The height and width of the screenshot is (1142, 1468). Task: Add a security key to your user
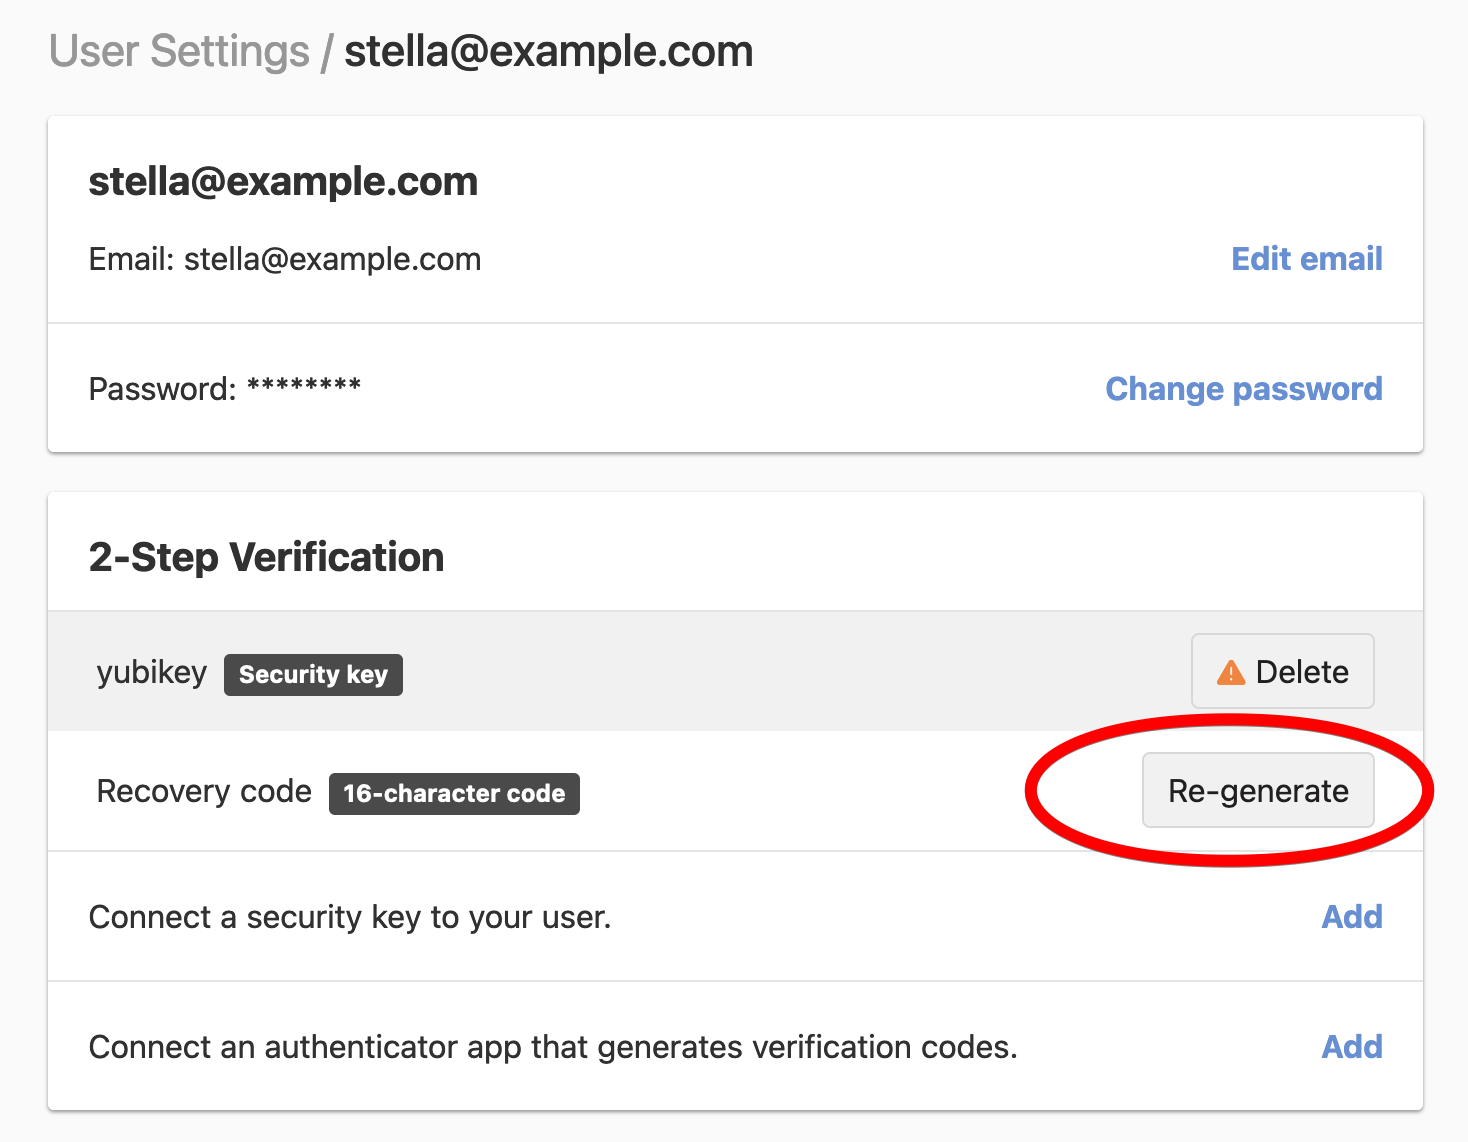pyautogui.click(x=1352, y=917)
